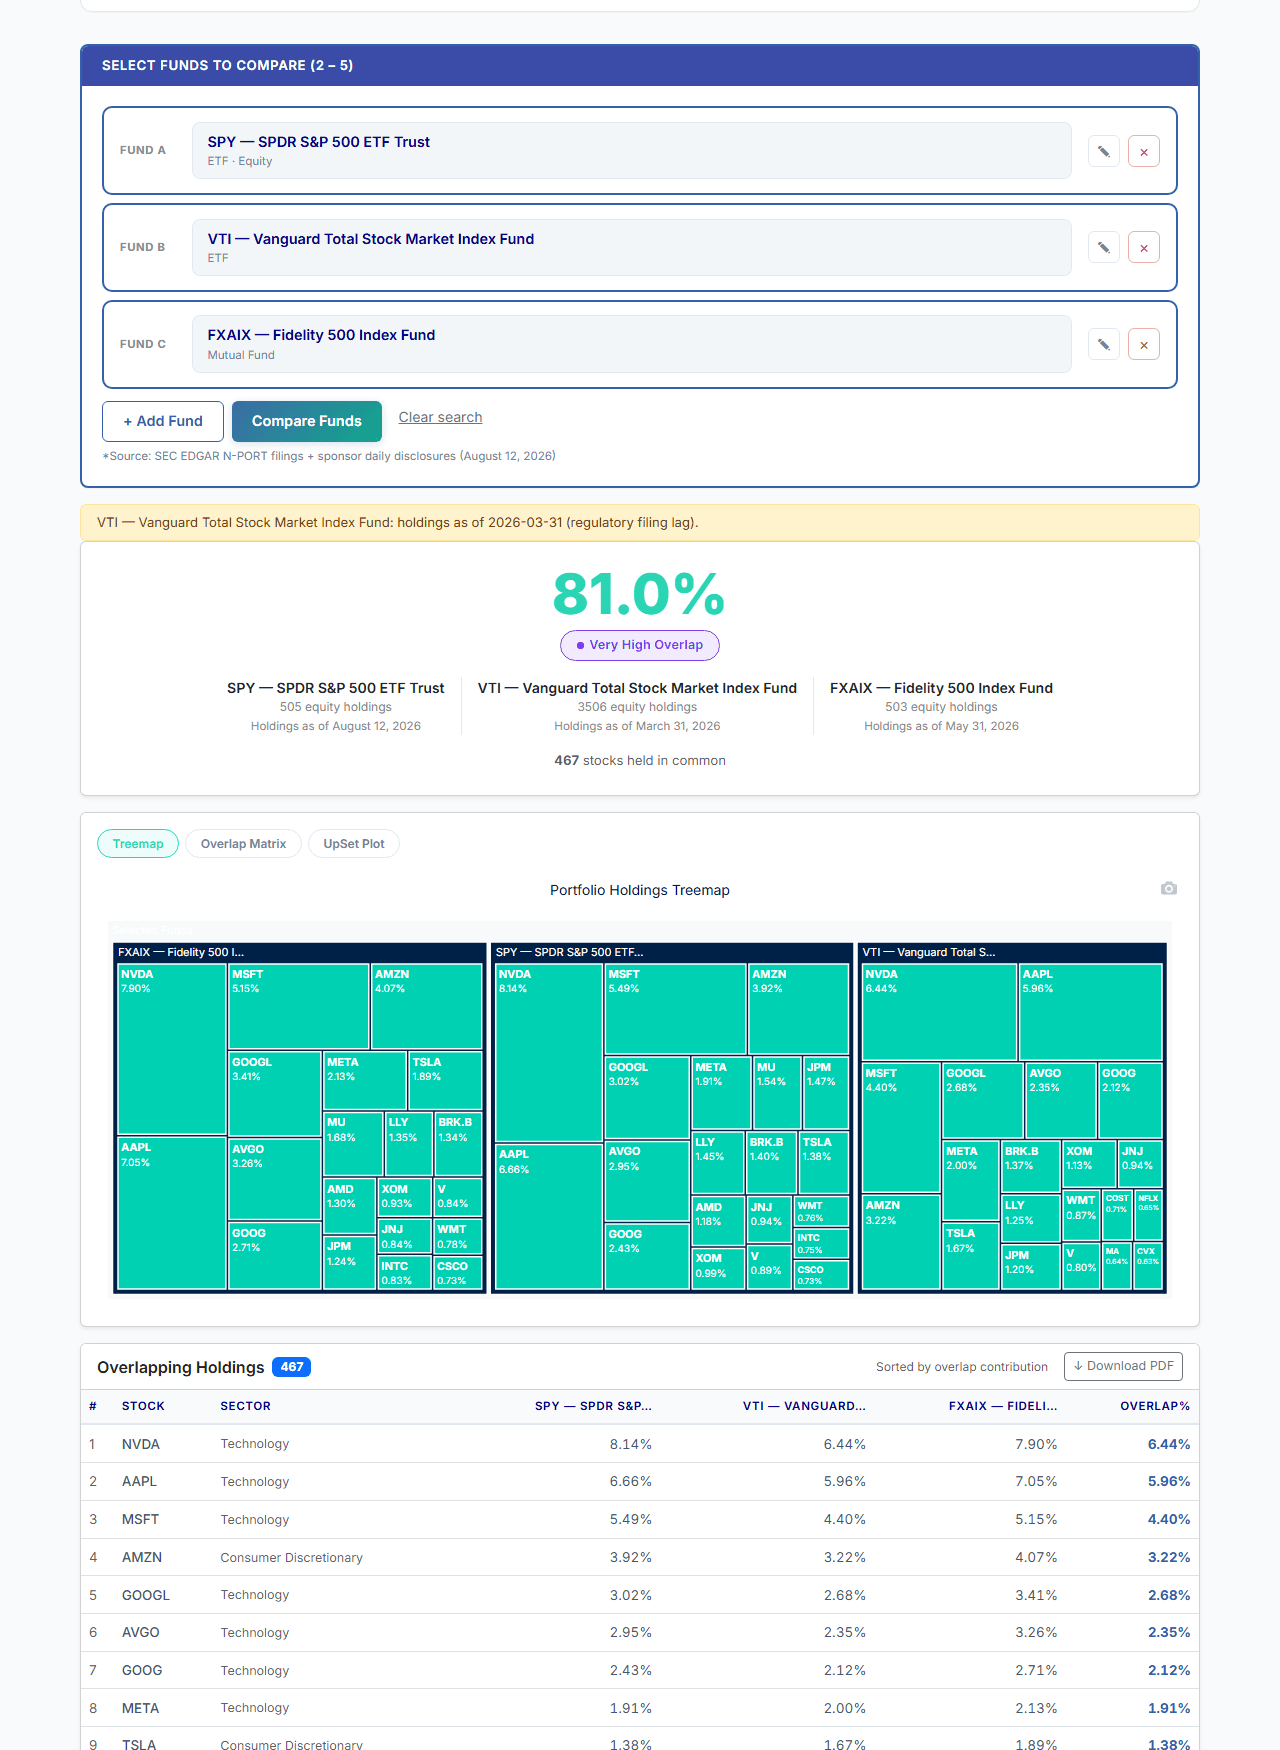
Task: Click META in the holdings table
Action: [x=141, y=1708]
